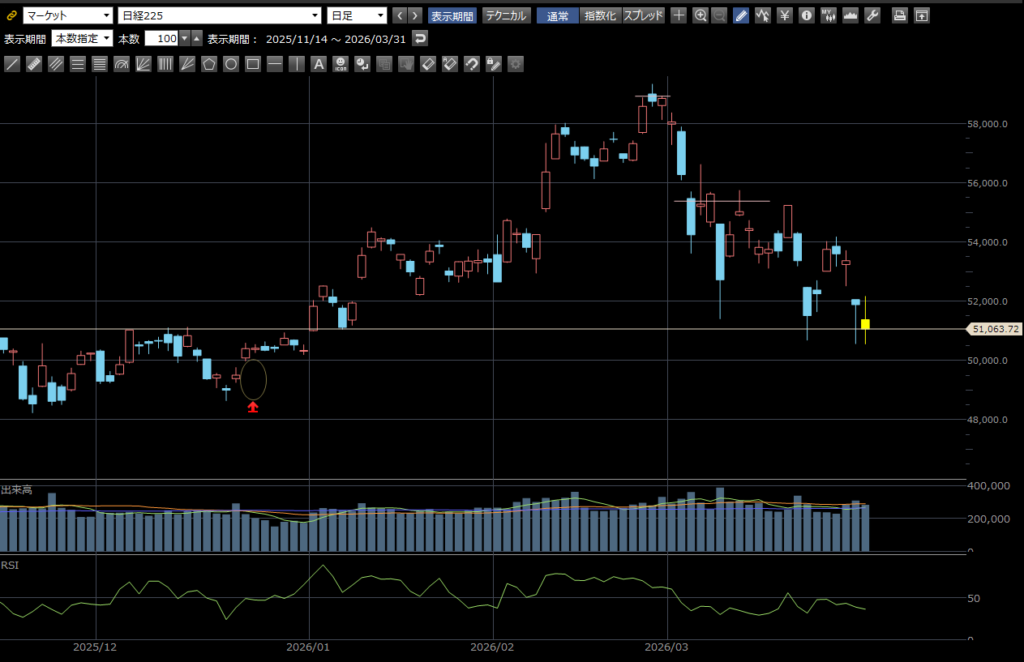The height and width of the screenshot is (662, 1024).
Task: Select the ellipse drawing tool
Action: [231, 64]
